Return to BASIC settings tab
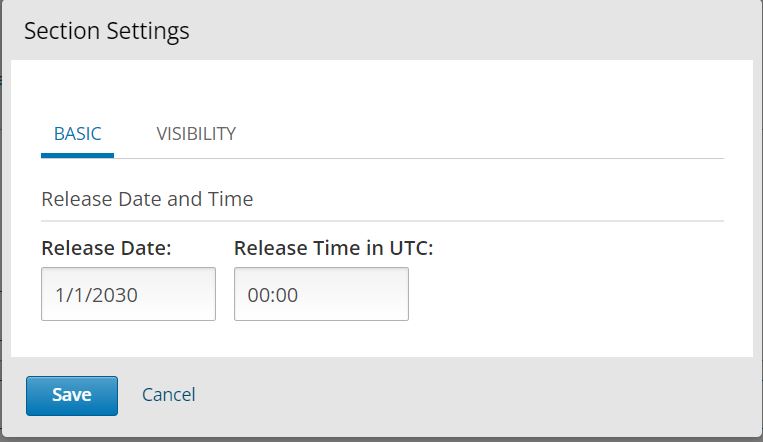 [77, 134]
